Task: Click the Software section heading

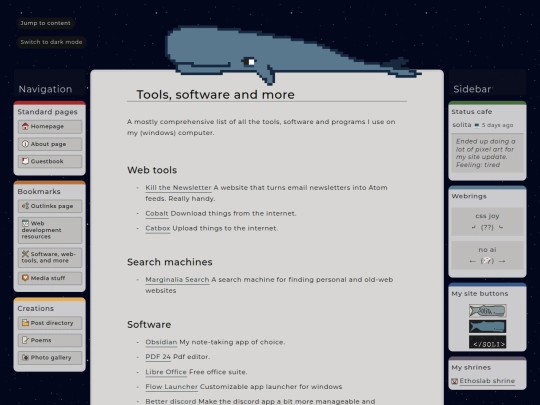Action: pyautogui.click(x=149, y=325)
